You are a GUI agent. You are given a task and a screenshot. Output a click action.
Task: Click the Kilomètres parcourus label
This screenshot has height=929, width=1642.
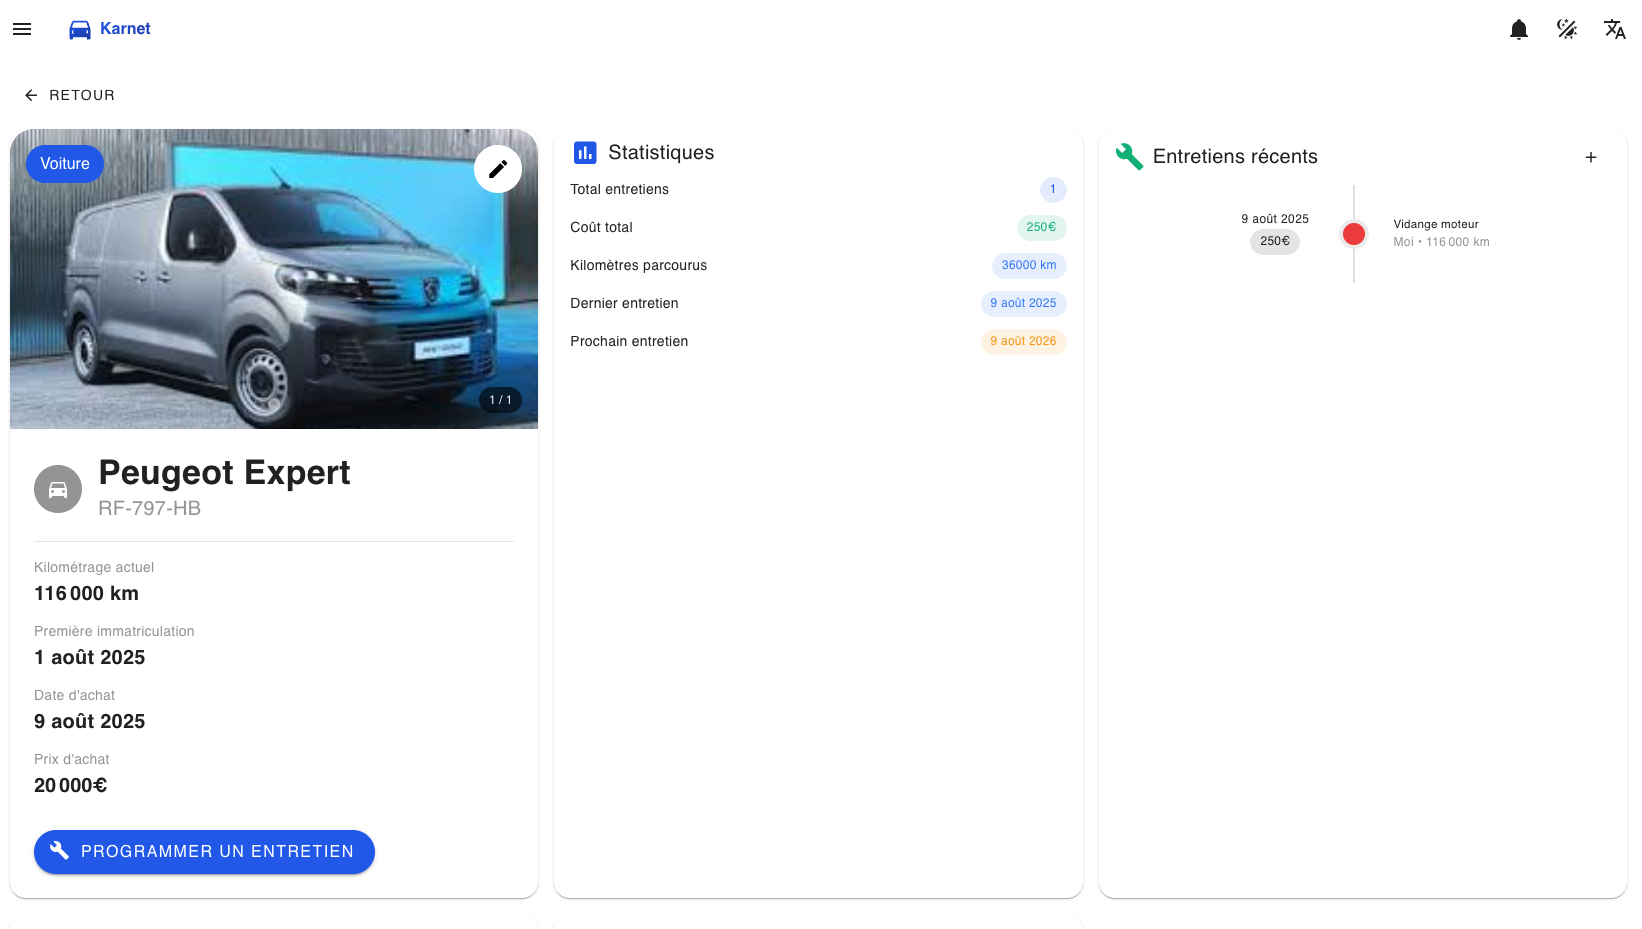[638, 266]
